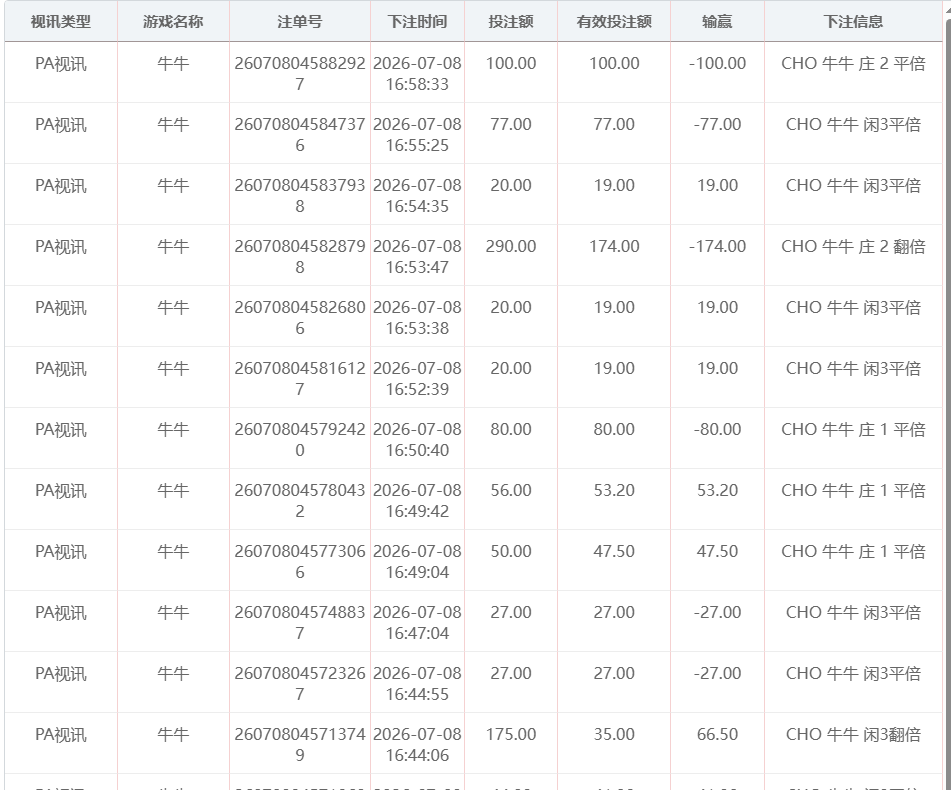
Task: Click the 'CHO 牛牛 庄 2 翻倍' bet info
Action: [853, 246]
